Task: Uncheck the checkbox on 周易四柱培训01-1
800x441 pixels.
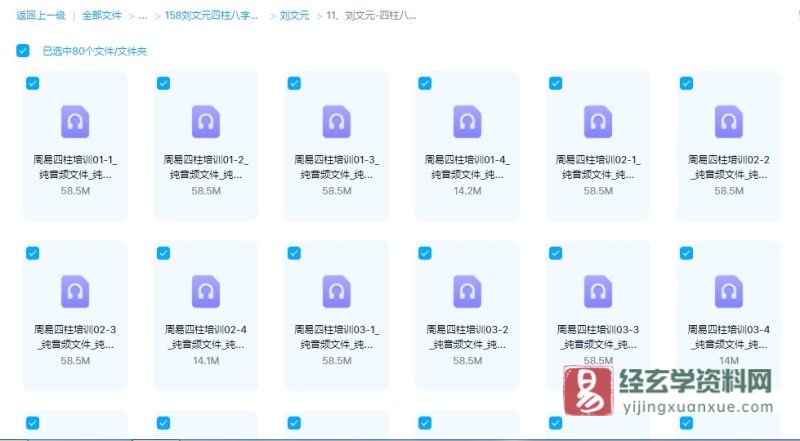Action: tap(33, 84)
